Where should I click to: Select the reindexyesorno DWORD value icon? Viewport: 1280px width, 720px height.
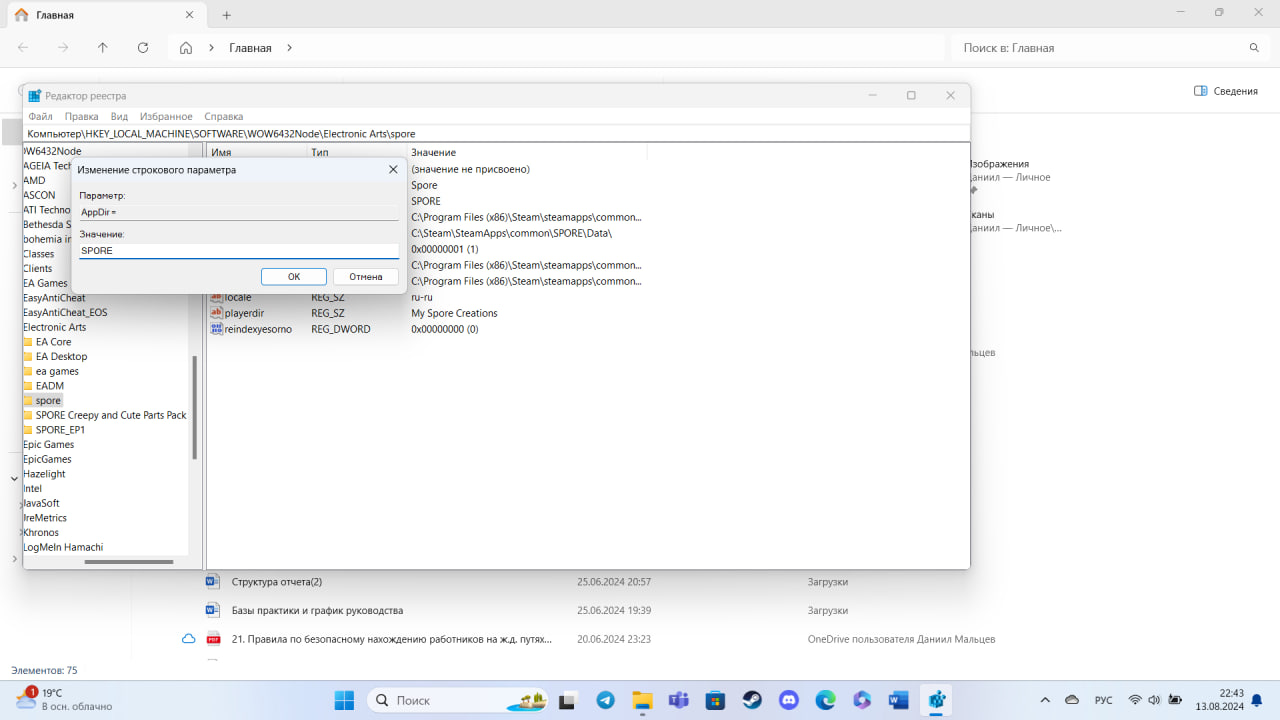216,329
